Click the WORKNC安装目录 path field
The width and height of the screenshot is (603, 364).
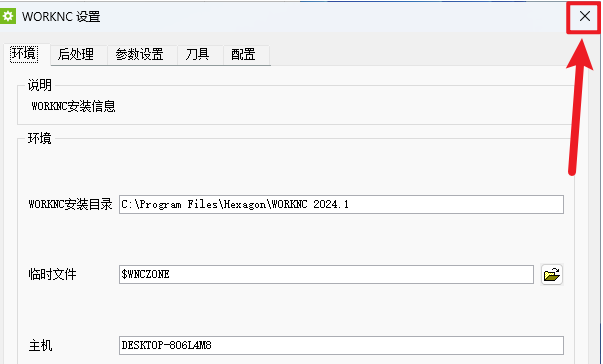[x=341, y=204]
